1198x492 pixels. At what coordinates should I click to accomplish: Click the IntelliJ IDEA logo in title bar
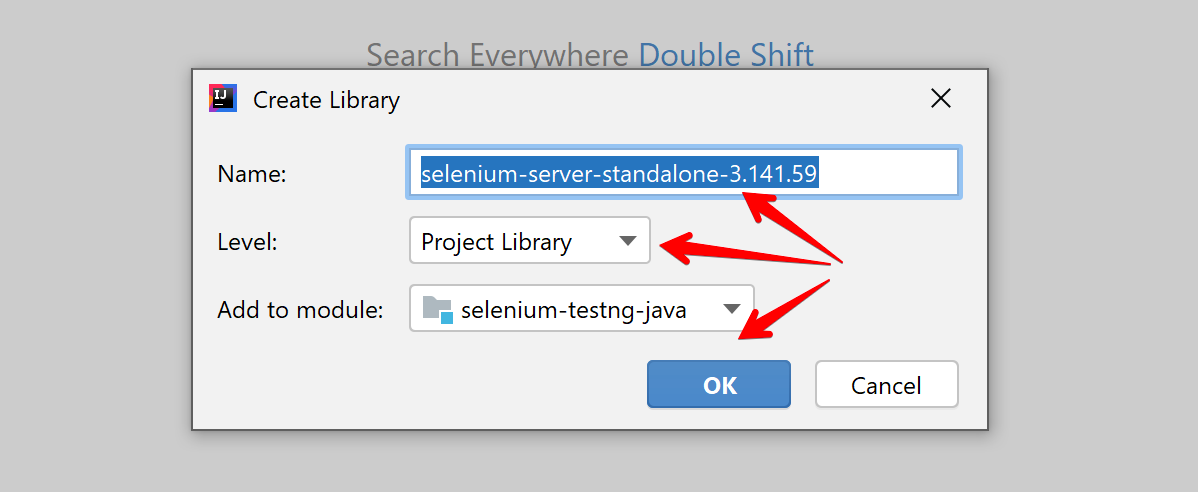(222, 99)
